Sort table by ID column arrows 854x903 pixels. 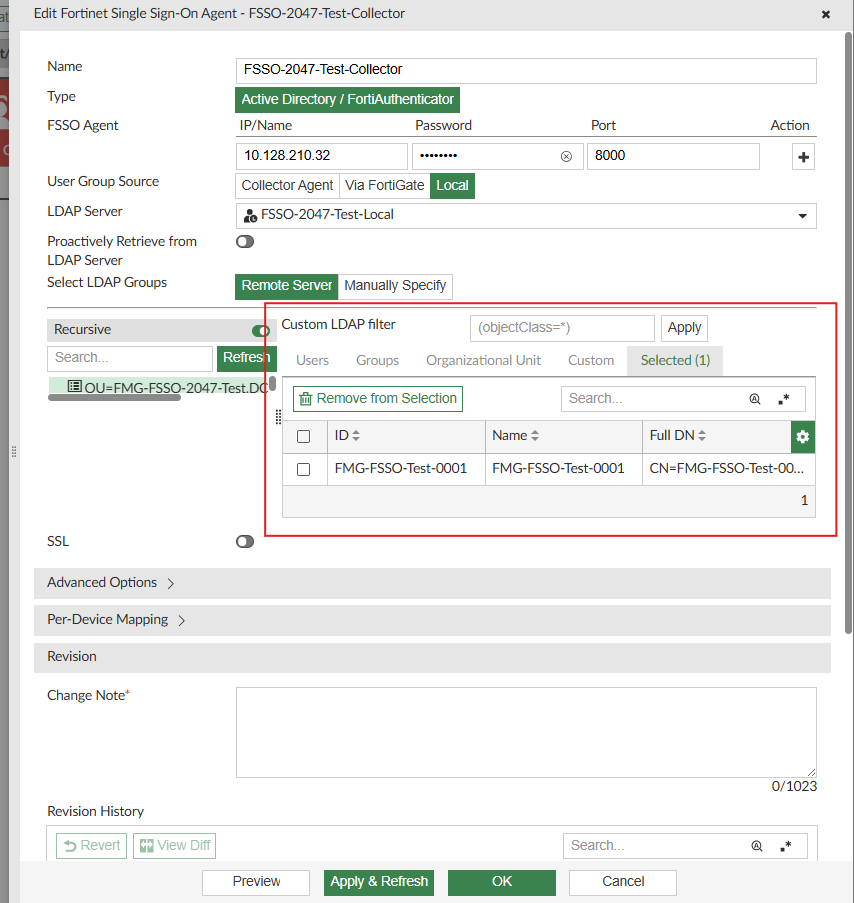coord(356,436)
